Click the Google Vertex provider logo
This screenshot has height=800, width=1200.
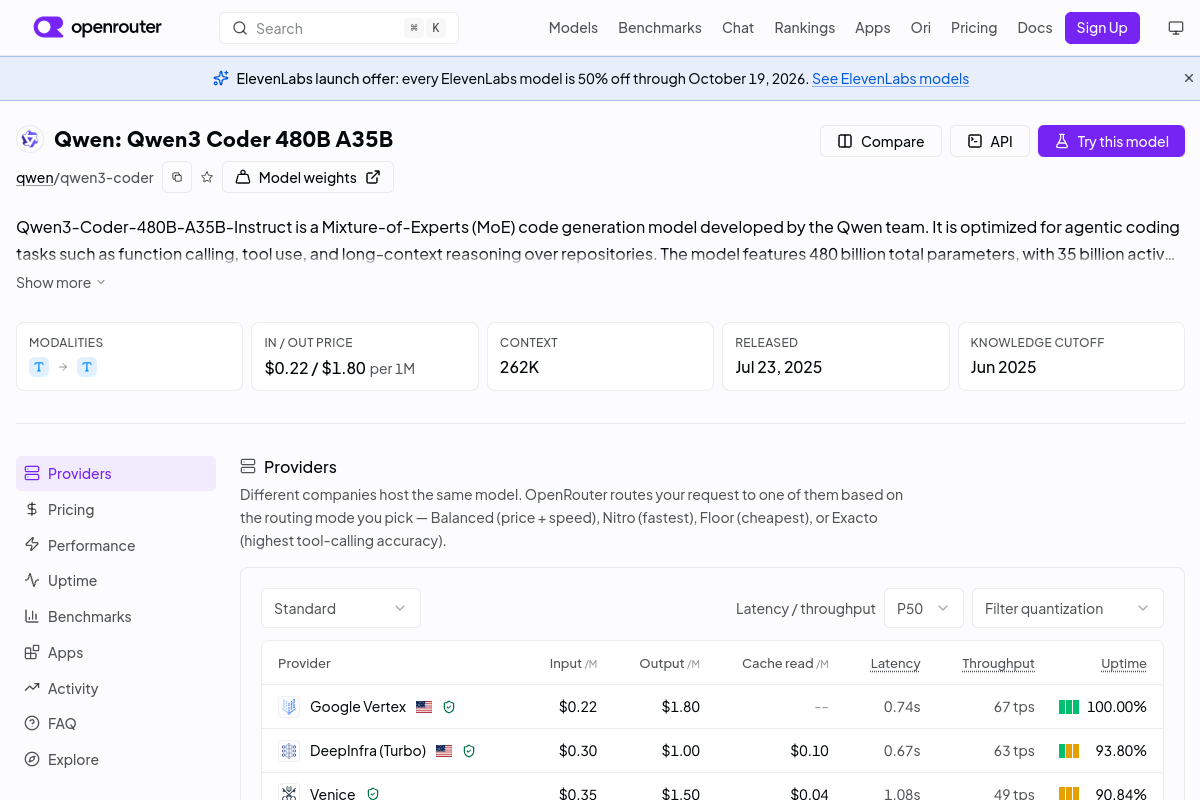pyautogui.click(x=289, y=707)
